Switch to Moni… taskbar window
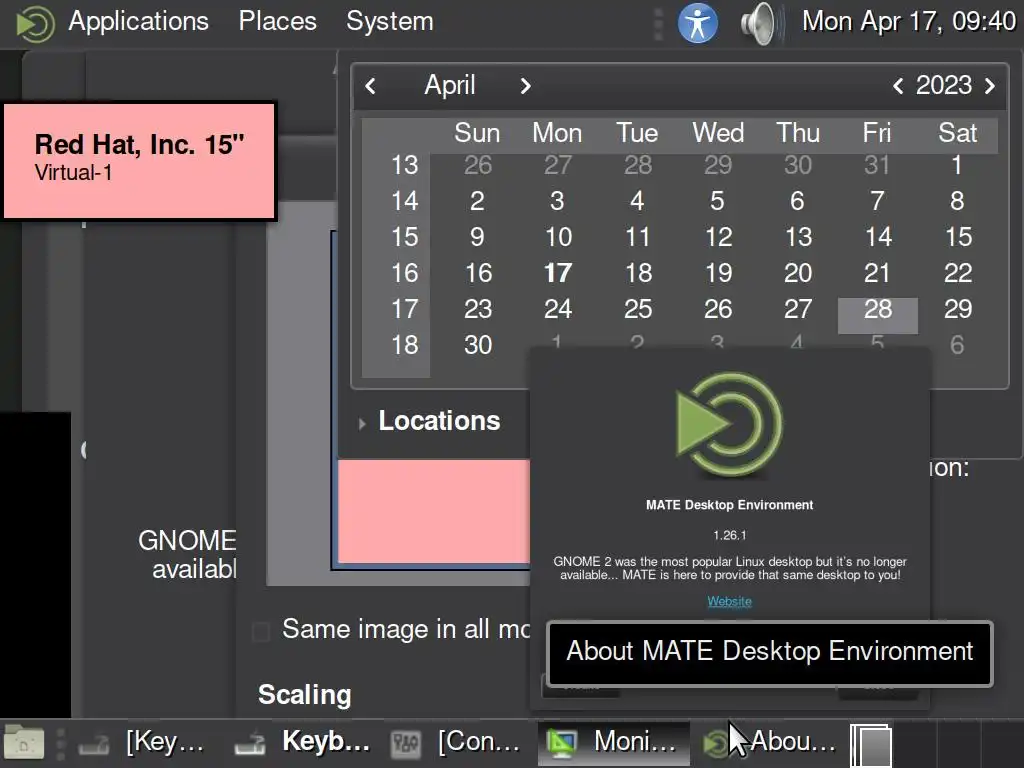This screenshot has height=768, width=1024. pos(614,743)
